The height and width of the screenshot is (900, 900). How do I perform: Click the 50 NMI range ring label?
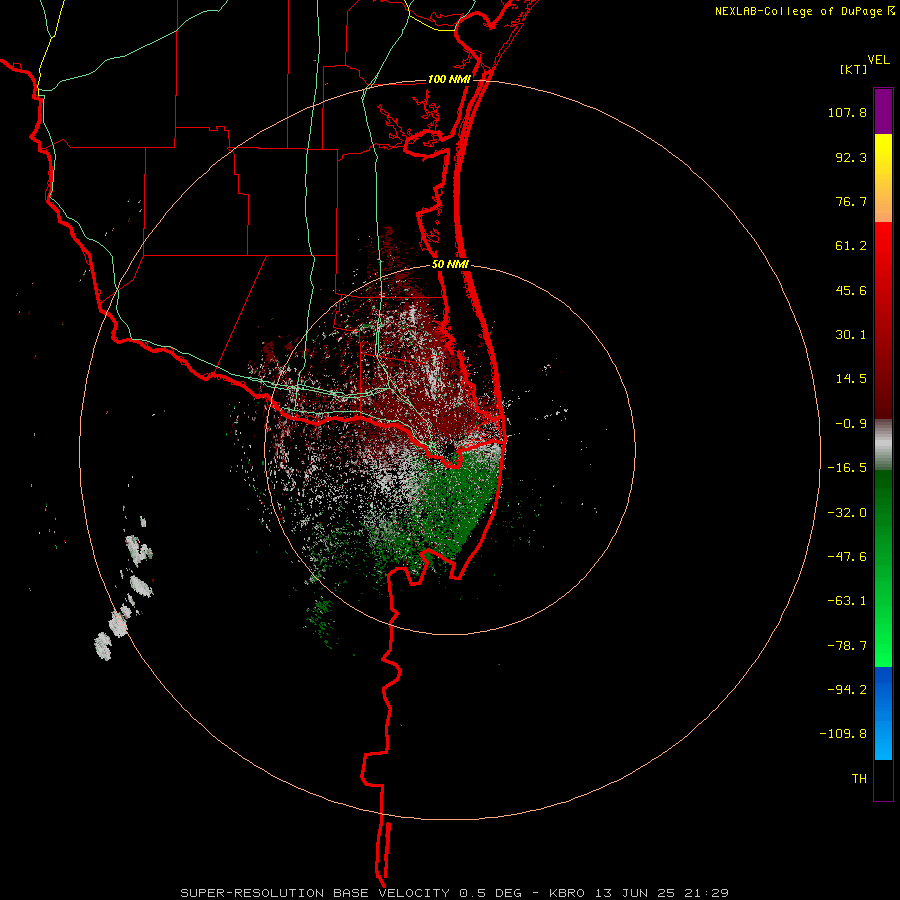coord(451,265)
